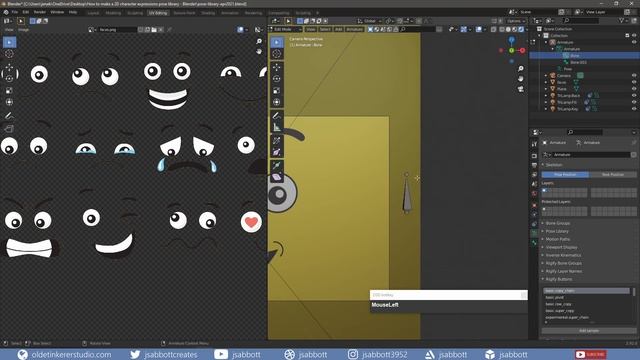Screen dimensions: 640x360
Task: Activate the 3D Cursor tool in viewport
Action: point(277,53)
